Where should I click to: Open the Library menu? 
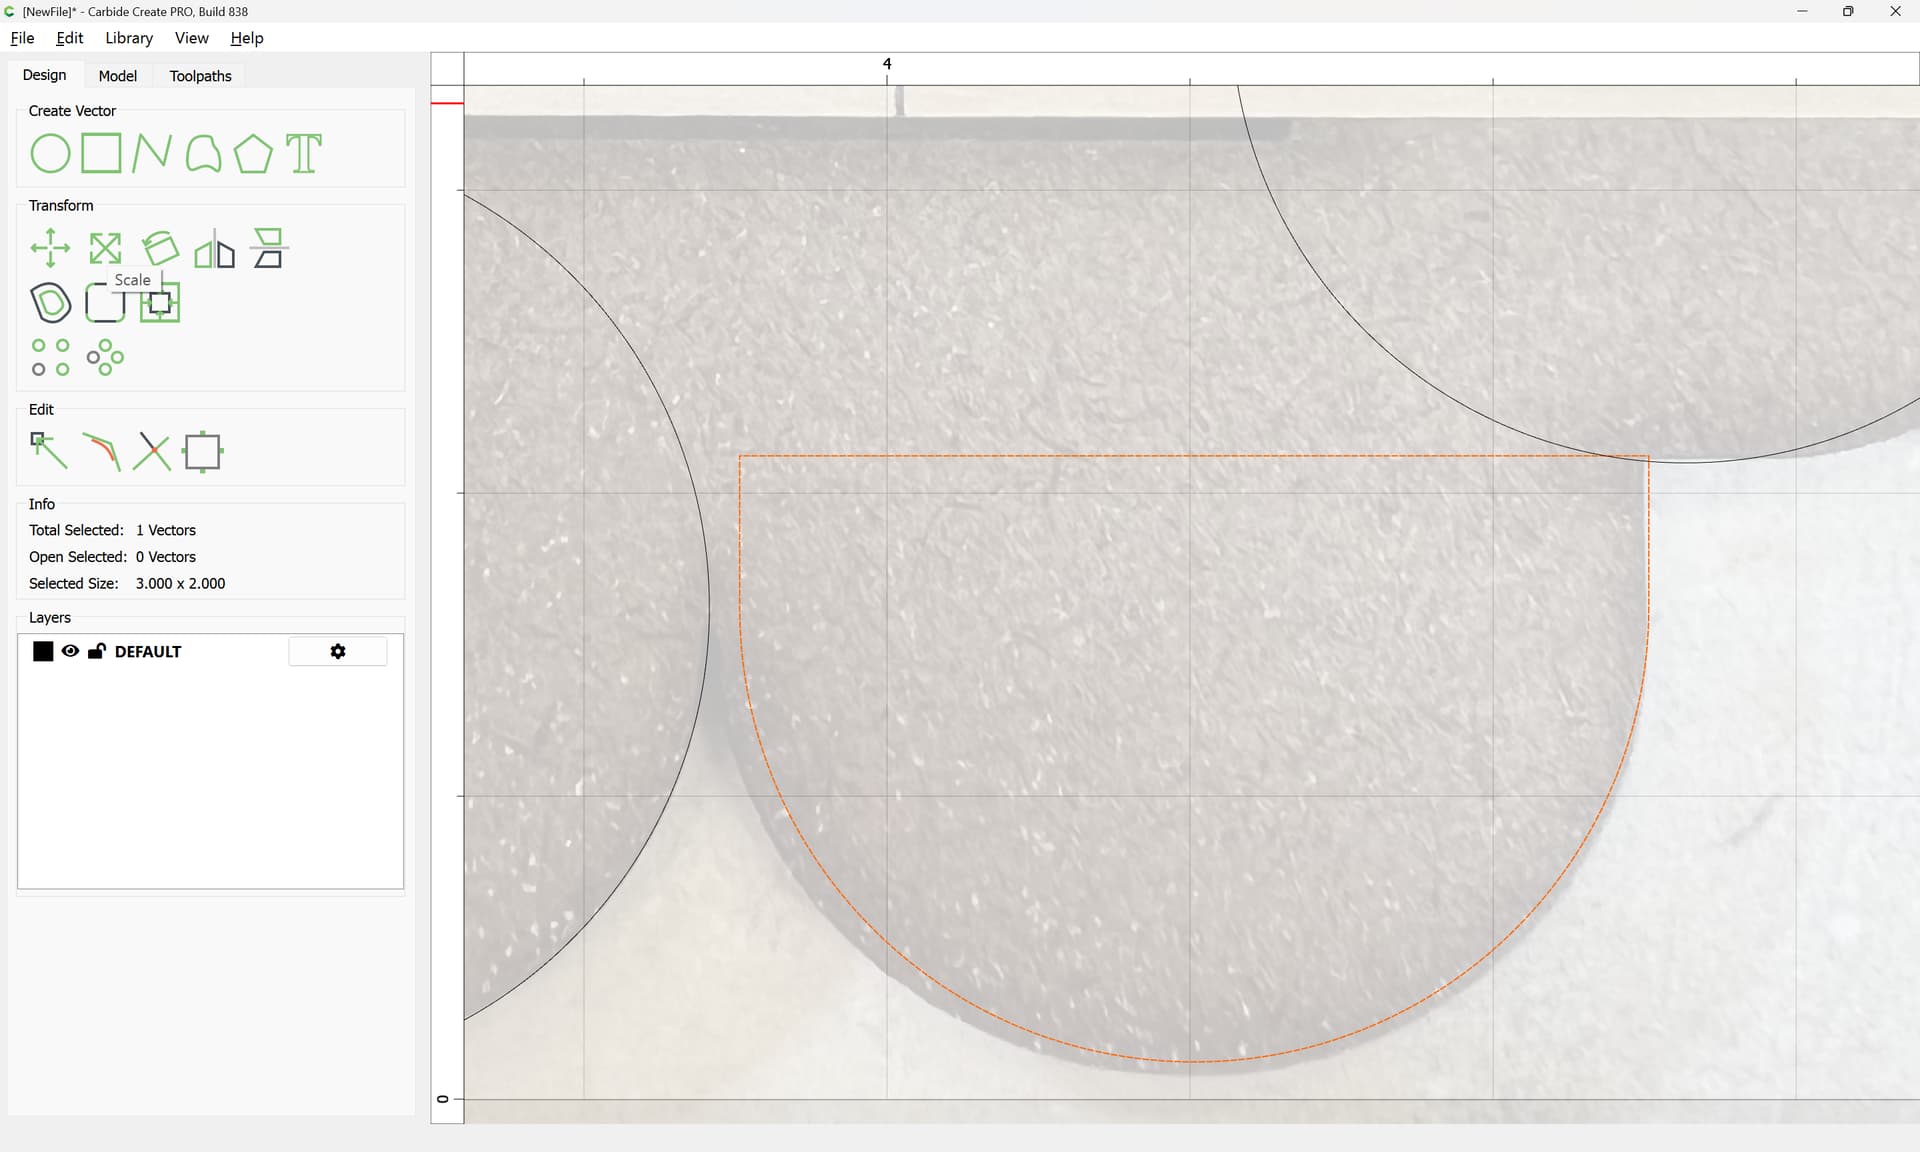[129, 38]
